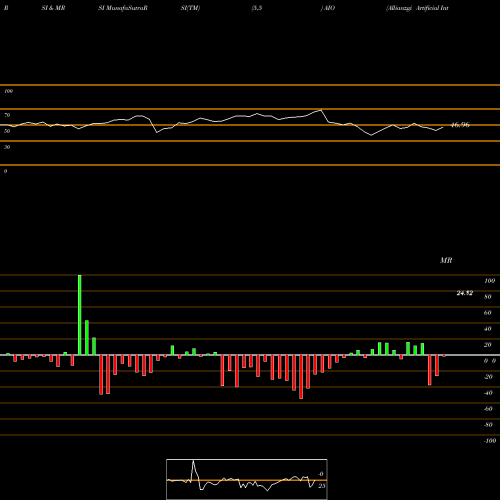This screenshot has width=500, height=500.
Task: Click the lowest red MR histogram bar
Action: pos(301,377)
